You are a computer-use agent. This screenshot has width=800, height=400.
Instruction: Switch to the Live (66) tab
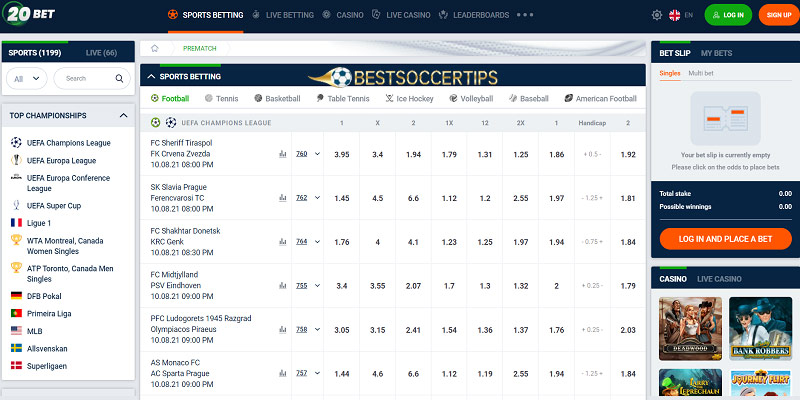point(101,53)
